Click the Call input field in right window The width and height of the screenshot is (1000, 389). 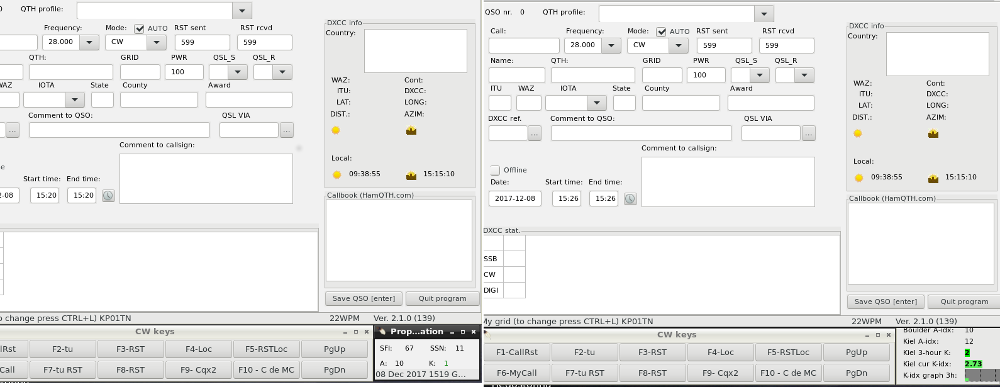coord(524,46)
